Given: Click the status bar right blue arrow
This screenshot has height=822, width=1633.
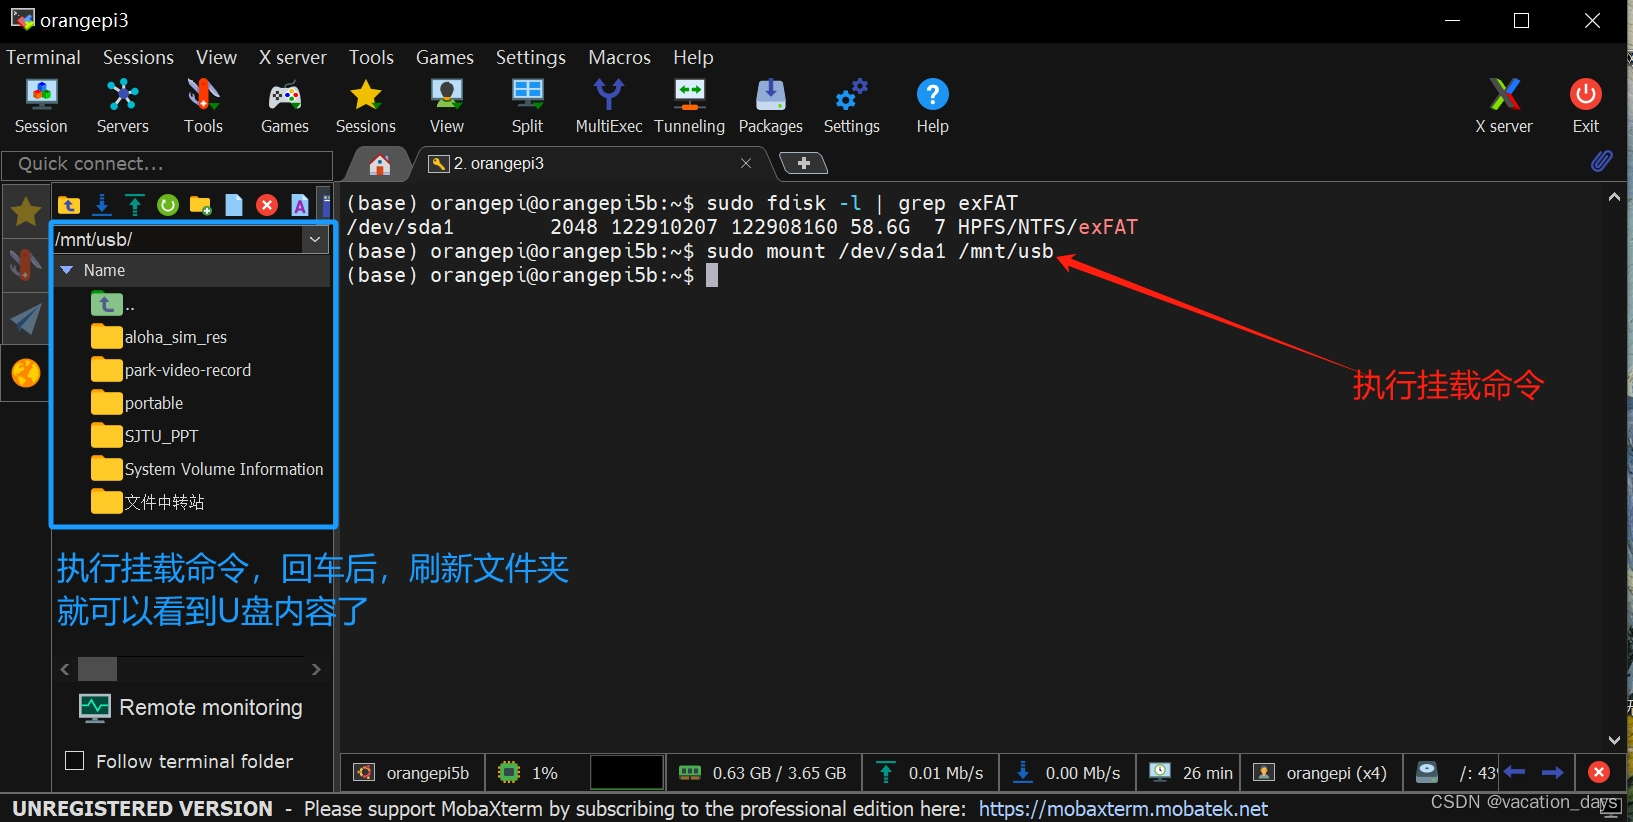Looking at the screenshot, I should coord(1553,772).
